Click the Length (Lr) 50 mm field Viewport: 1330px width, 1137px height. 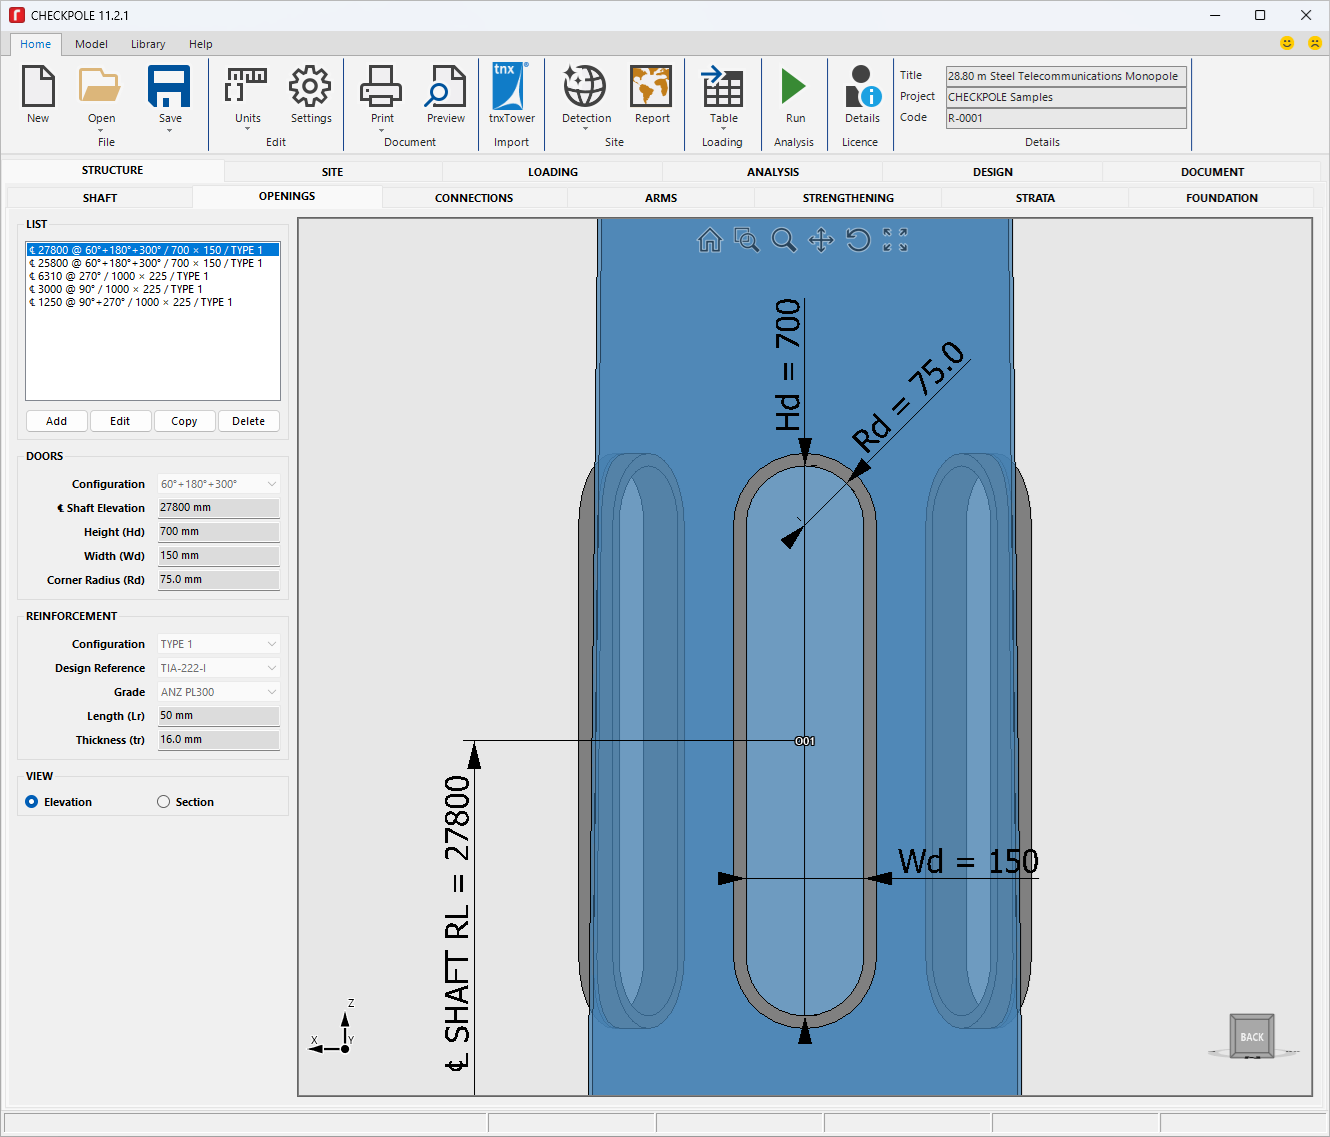coord(218,716)
